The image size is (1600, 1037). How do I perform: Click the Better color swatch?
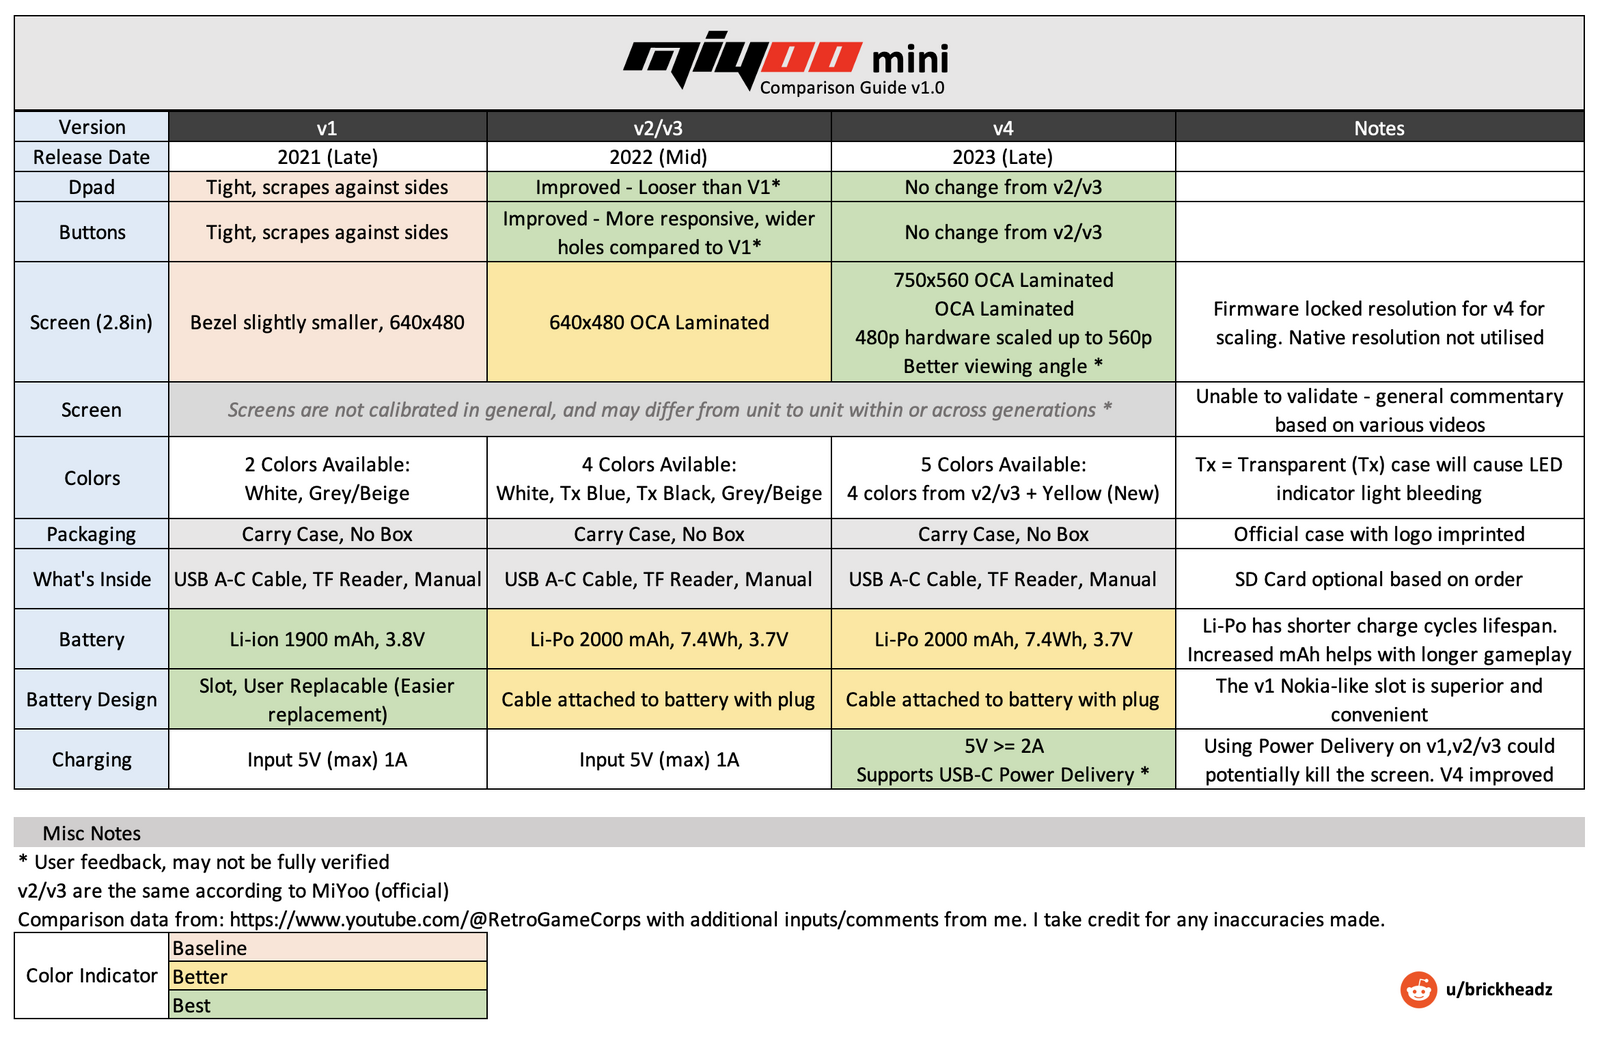pyautogui.click(x=328, y=976)
